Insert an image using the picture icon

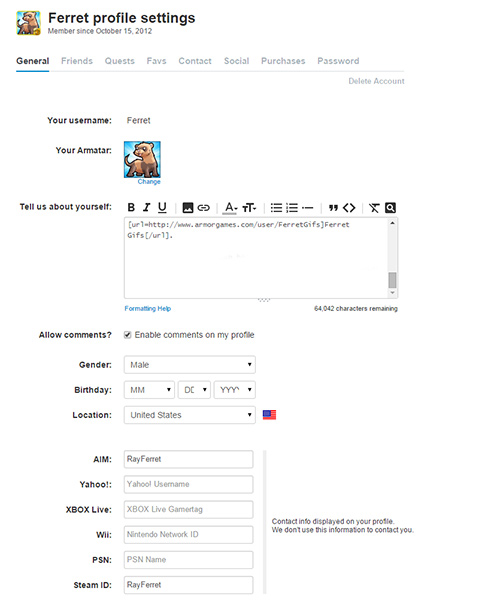[188, 208]
